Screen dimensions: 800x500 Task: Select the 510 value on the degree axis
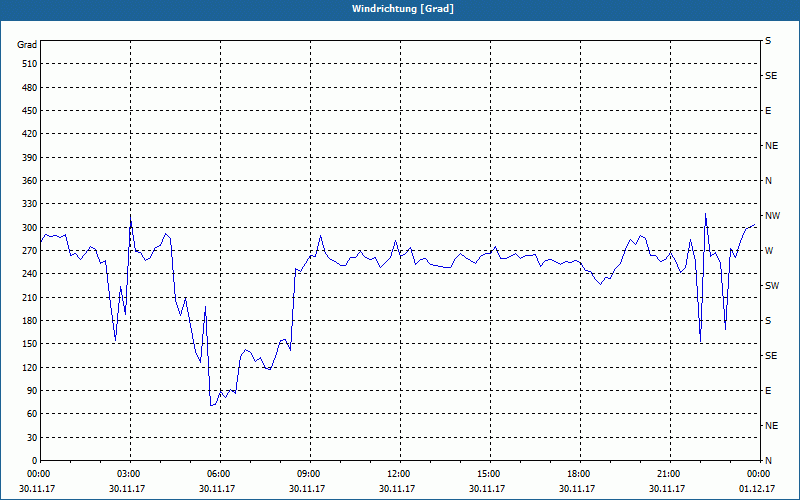[30, 64]
